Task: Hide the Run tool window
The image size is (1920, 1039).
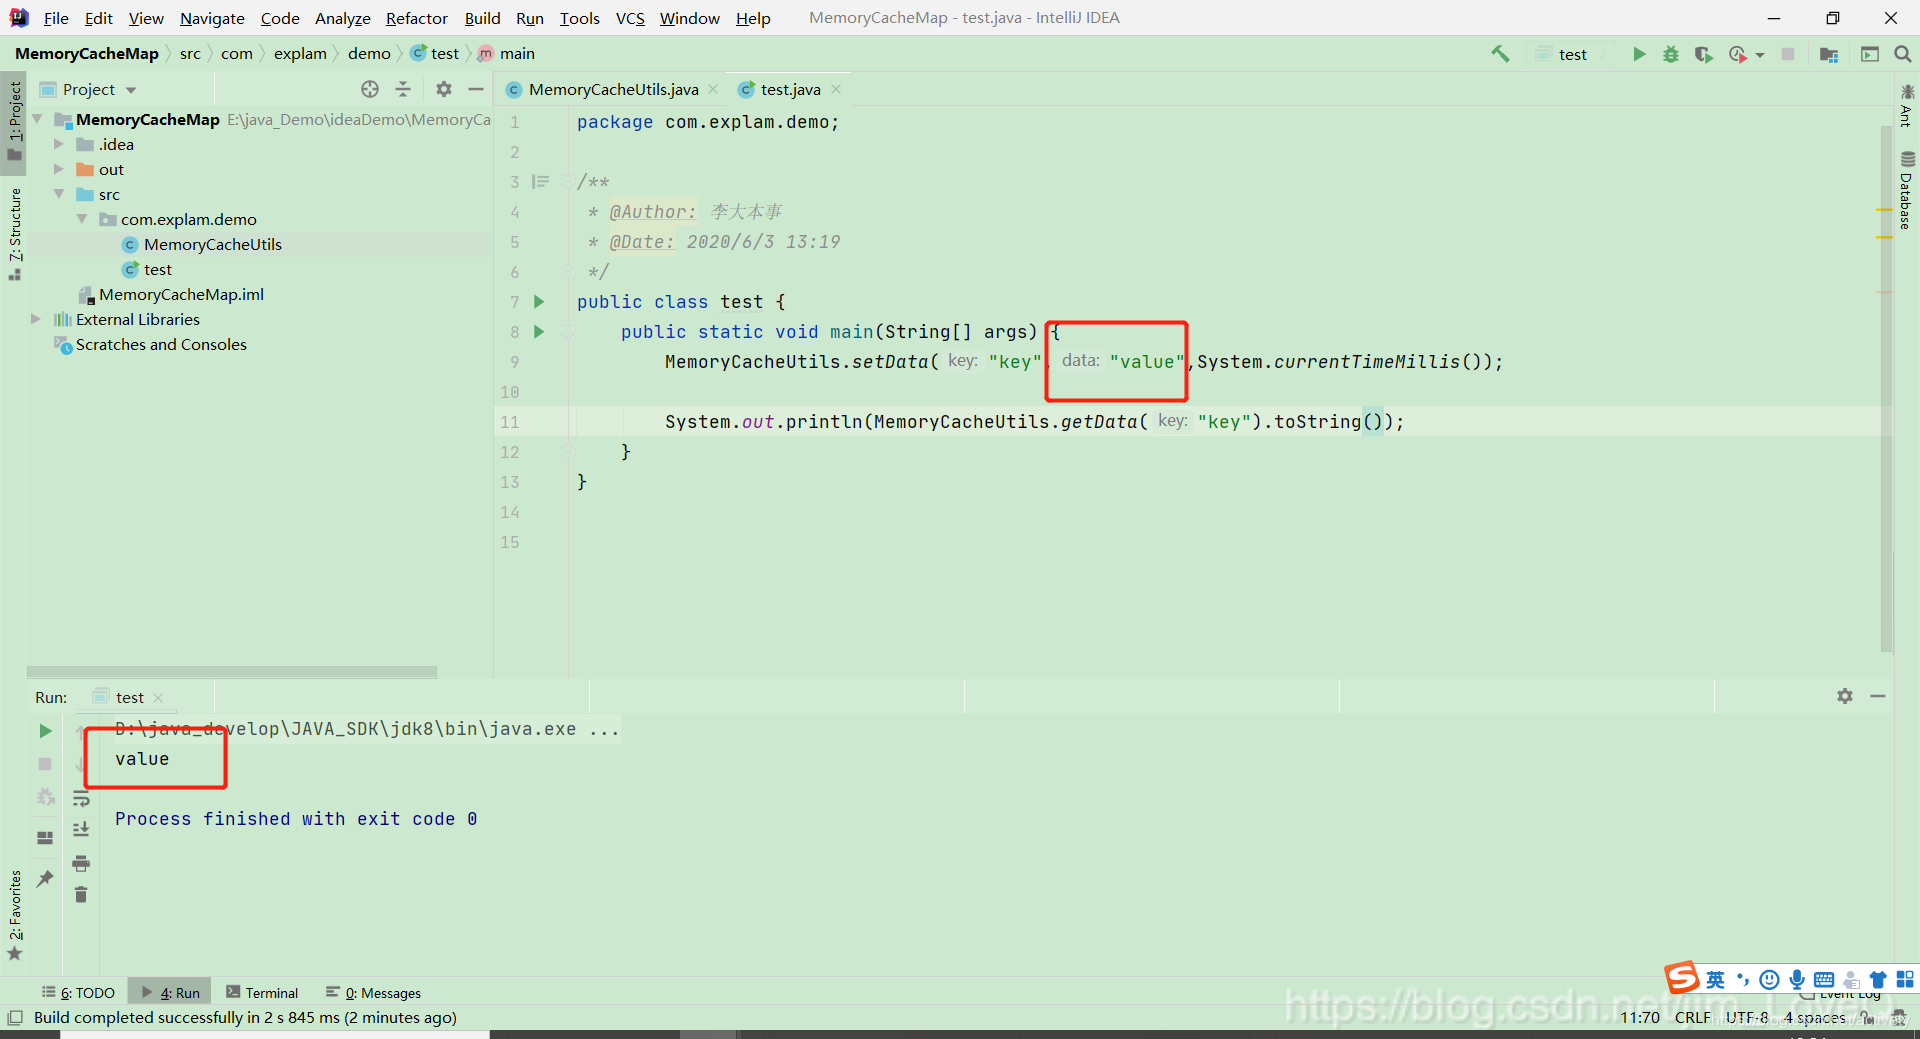Action: click(x=1878, y=696)
